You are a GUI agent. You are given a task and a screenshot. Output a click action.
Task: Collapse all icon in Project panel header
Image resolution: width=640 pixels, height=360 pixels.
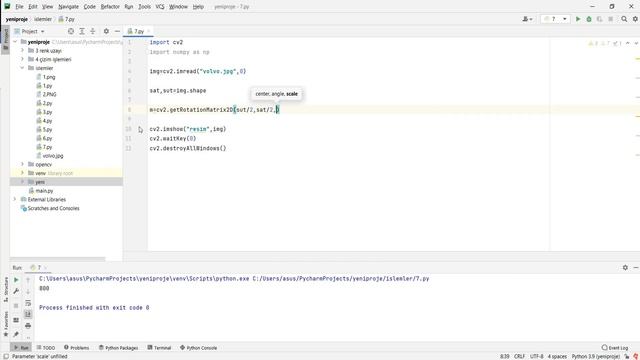click(93, 31)
